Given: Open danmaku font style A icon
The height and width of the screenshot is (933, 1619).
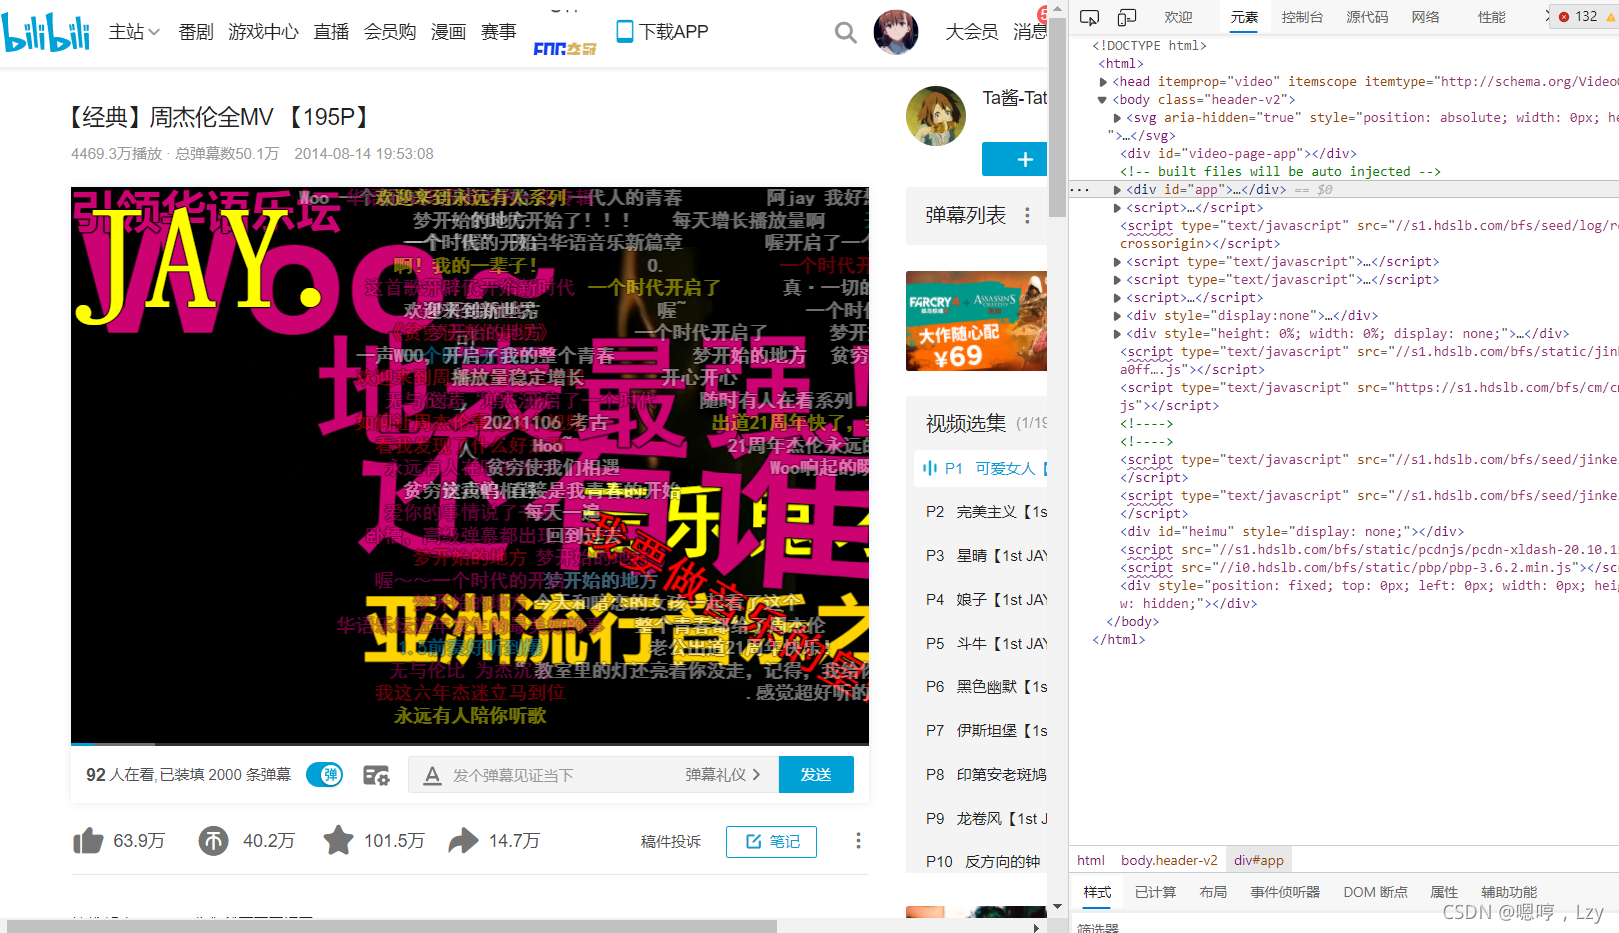Looking at the screenshot, I should 432,775.
